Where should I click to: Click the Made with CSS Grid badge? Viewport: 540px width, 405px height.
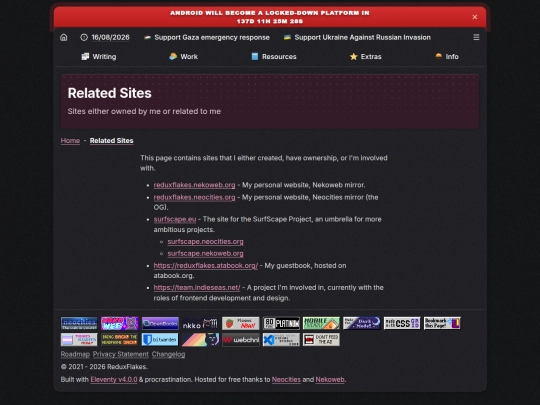click(x=402, y=323)
